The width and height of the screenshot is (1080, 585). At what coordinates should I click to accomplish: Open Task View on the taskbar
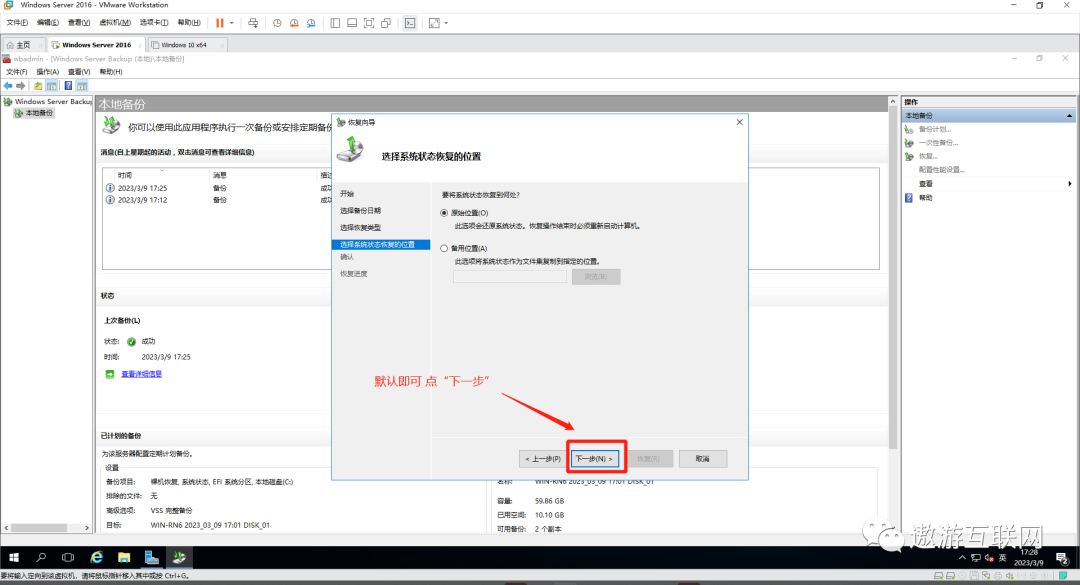tap(68, 557)
